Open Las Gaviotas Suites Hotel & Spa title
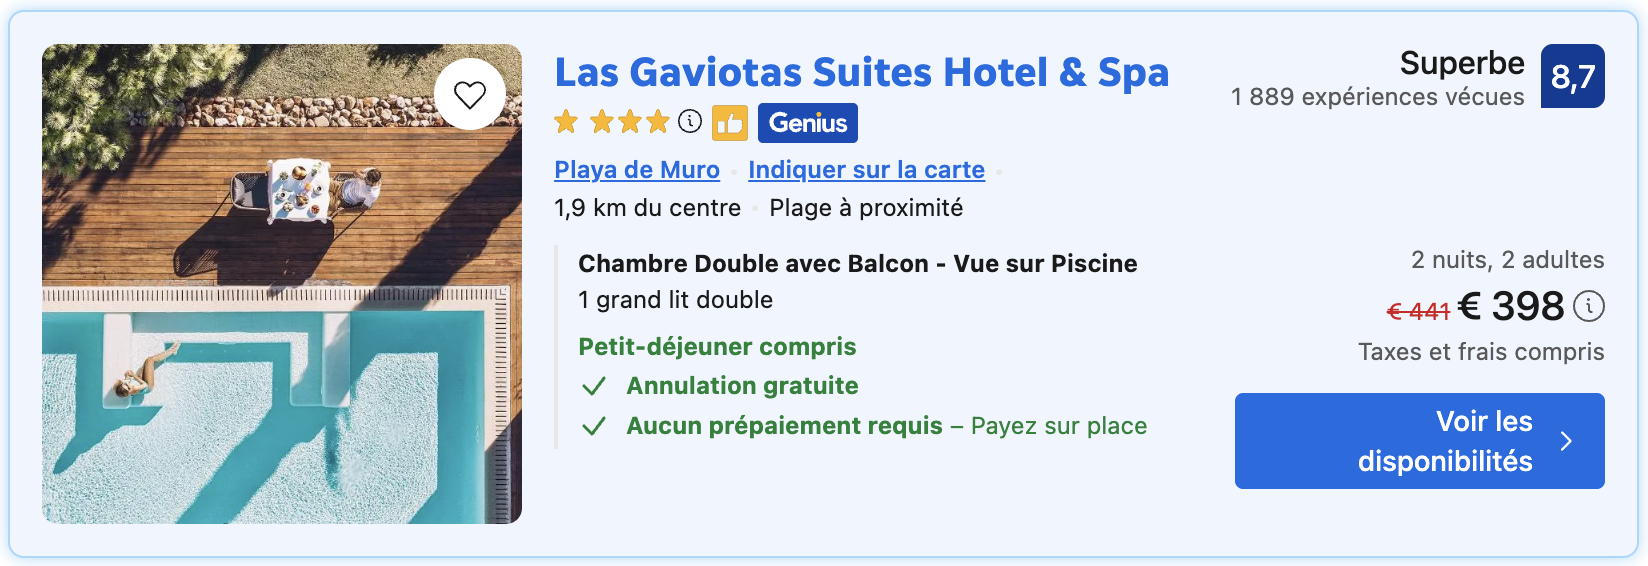1648x566 pixels. pyautogui.click(x=861, y=72)
